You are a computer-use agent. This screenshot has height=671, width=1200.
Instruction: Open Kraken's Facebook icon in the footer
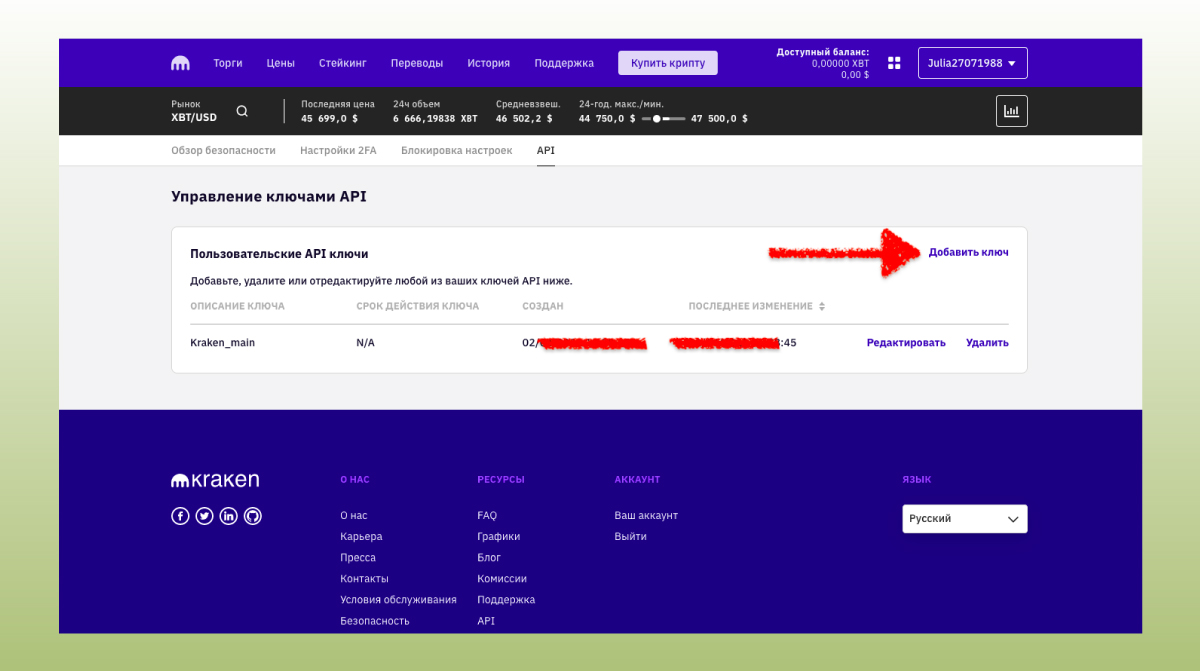pyautogui.click(x=180, y=515)
